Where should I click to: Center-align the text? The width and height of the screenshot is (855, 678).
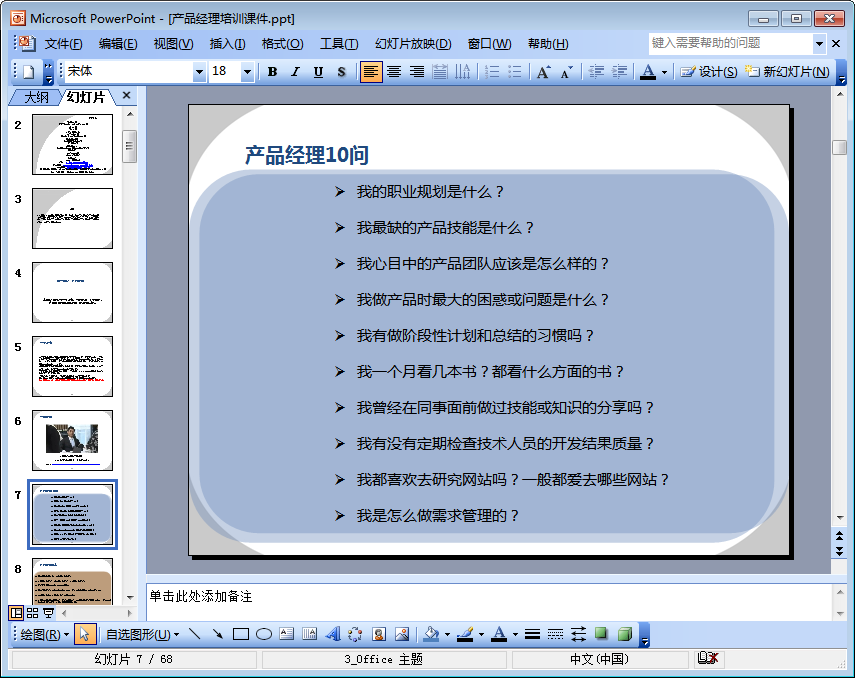[394, 72]
